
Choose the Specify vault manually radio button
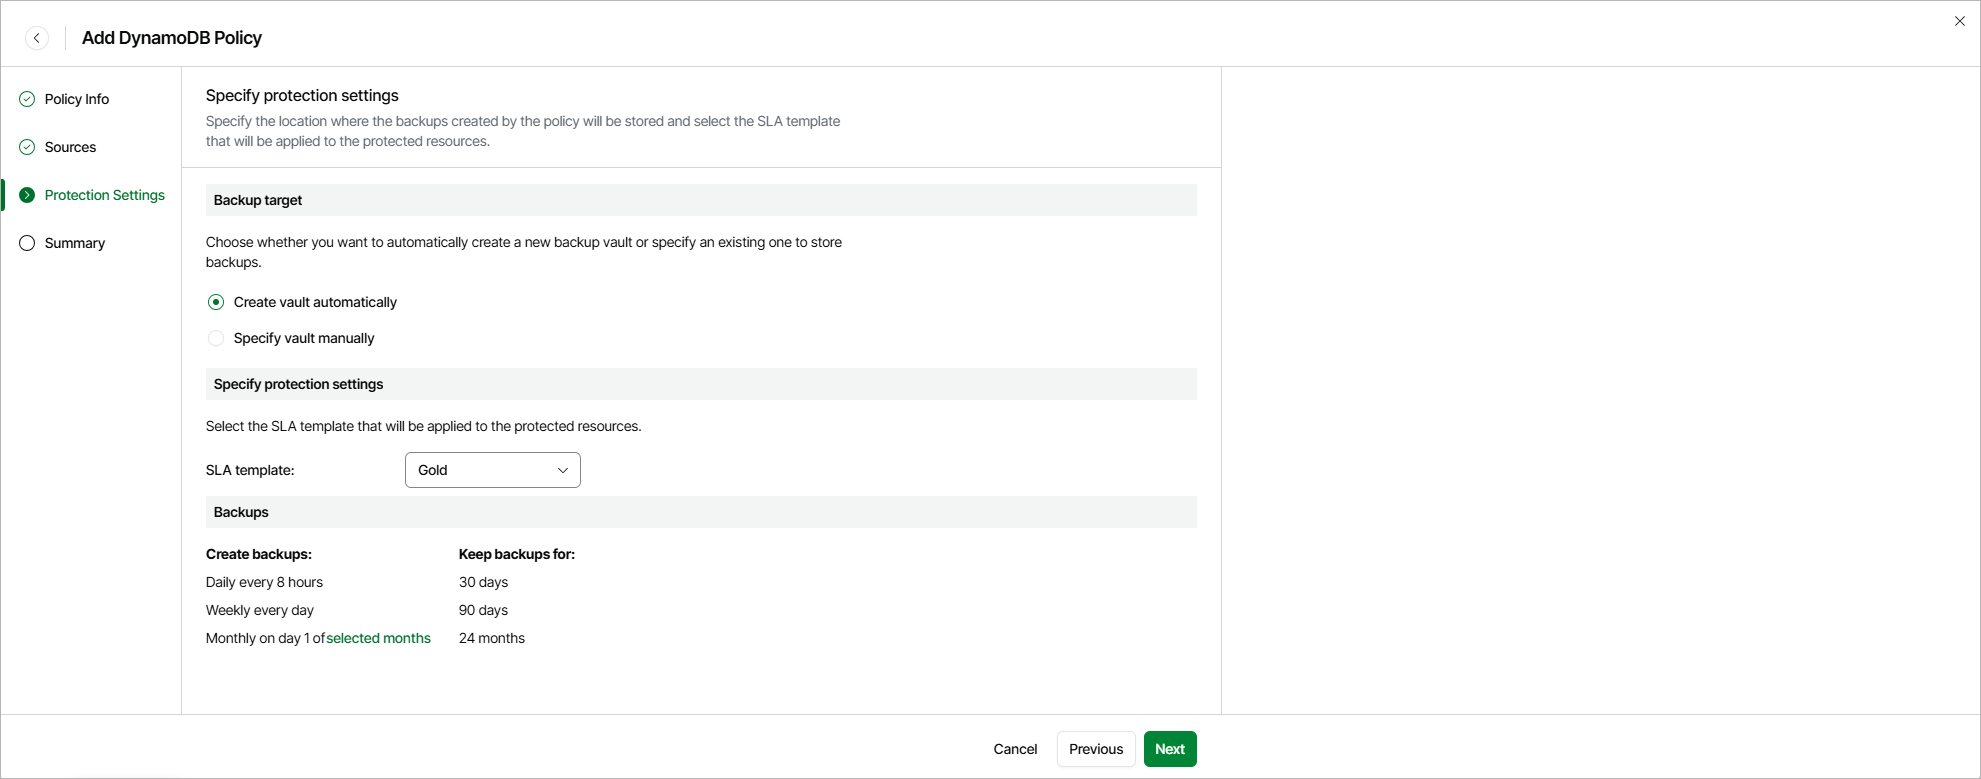[216, 338]
